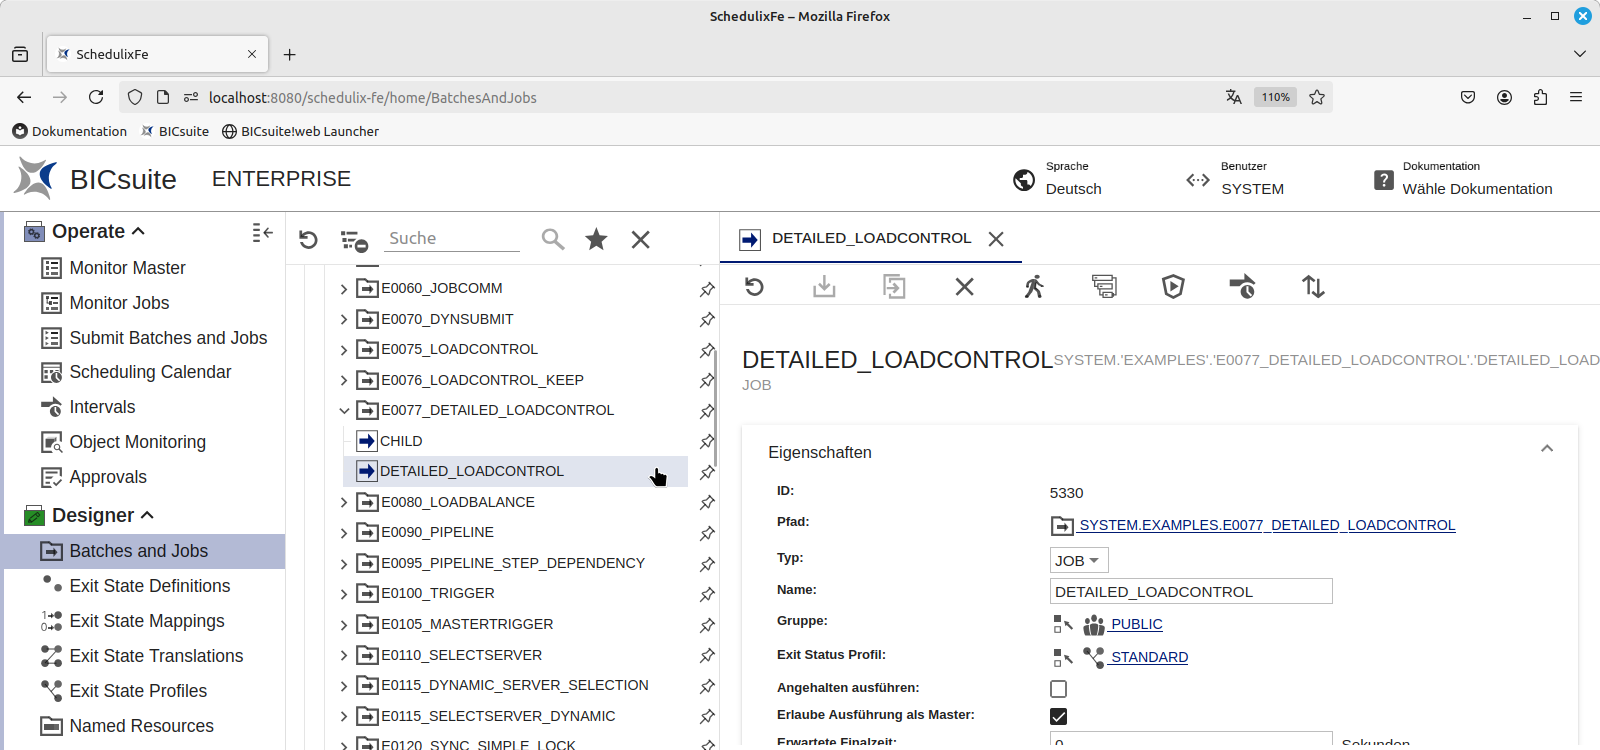The width and height of the screenshot is (1600, 750).
Task: Click the search magnifier icon
Action: [552, 239]
